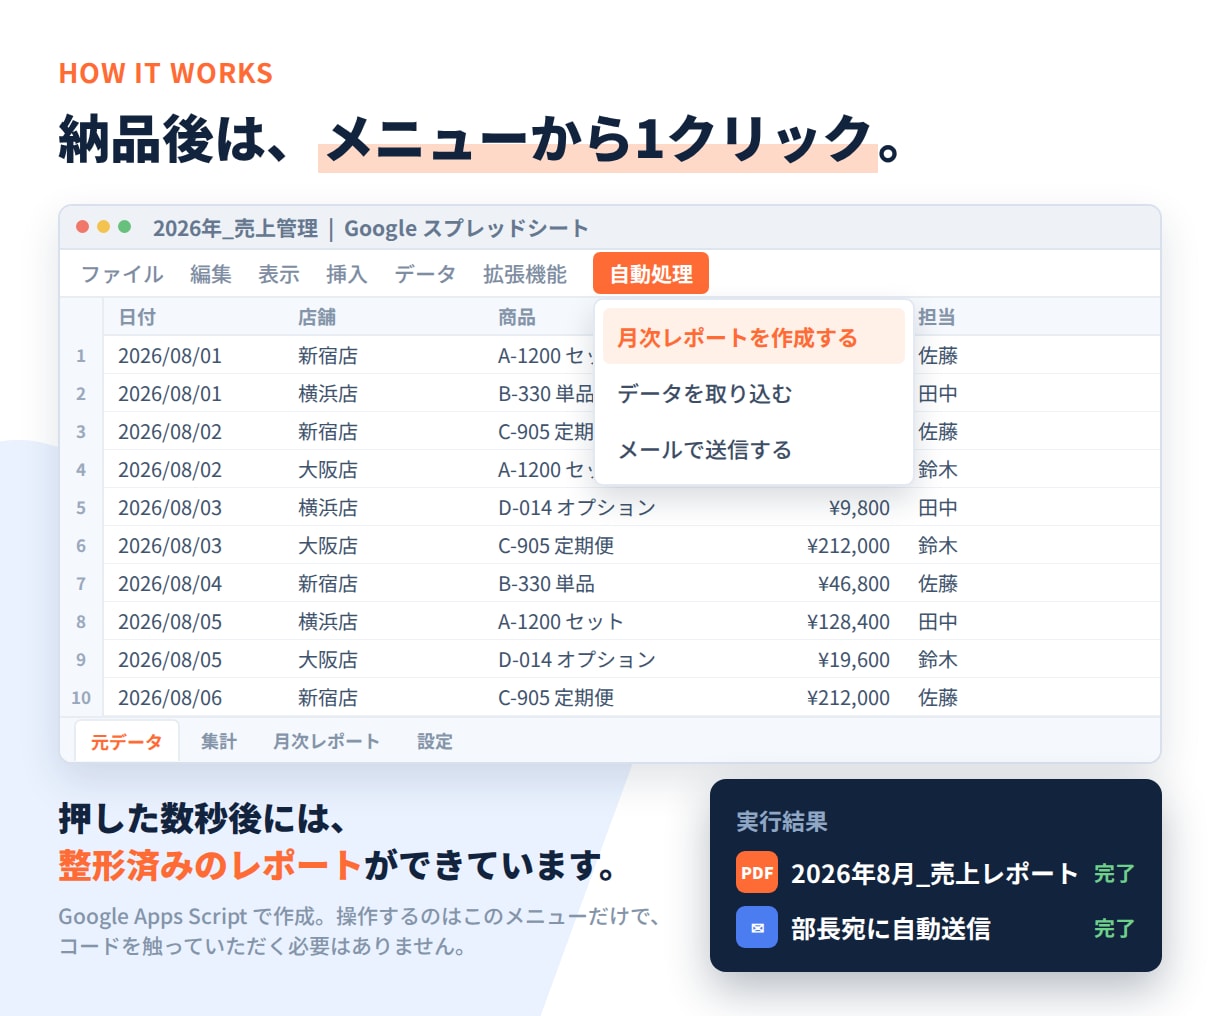Open the データ menu
This screenshot has width=1220, height=1016.
click(x=425, y=274)
